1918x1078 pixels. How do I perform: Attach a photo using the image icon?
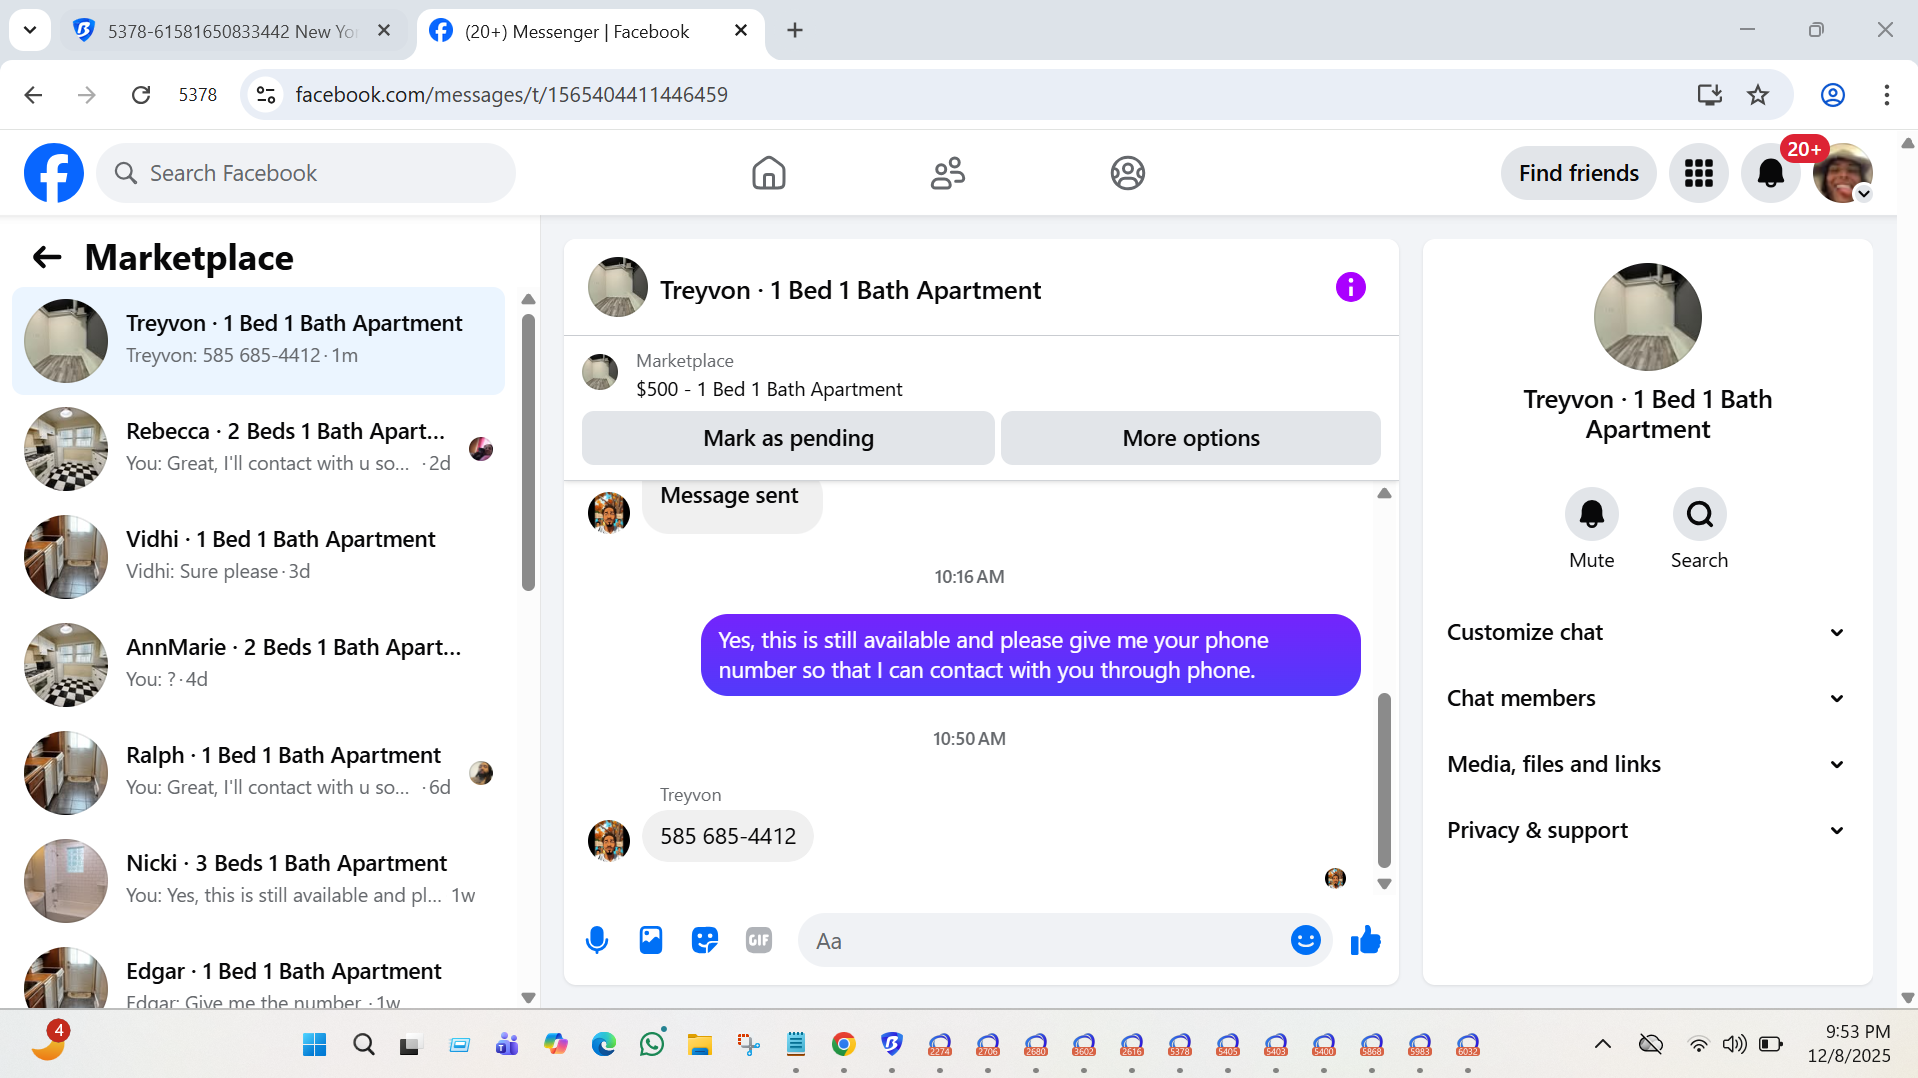click(651, 940)
